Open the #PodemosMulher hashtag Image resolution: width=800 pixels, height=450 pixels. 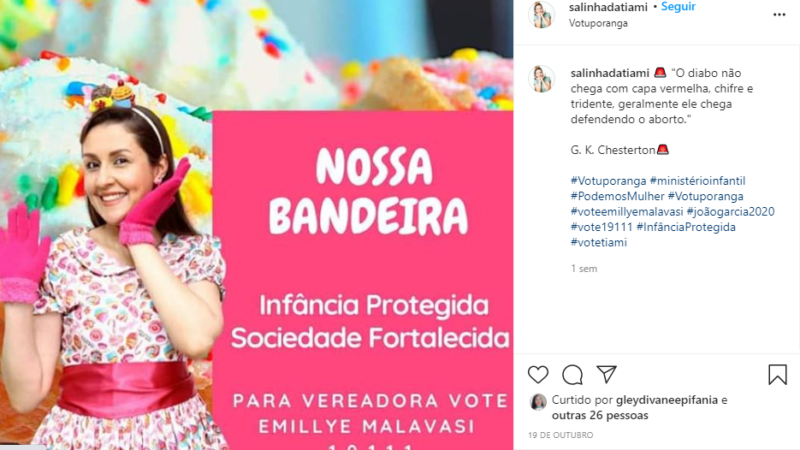pyautogui.click(x=617, y=196)
